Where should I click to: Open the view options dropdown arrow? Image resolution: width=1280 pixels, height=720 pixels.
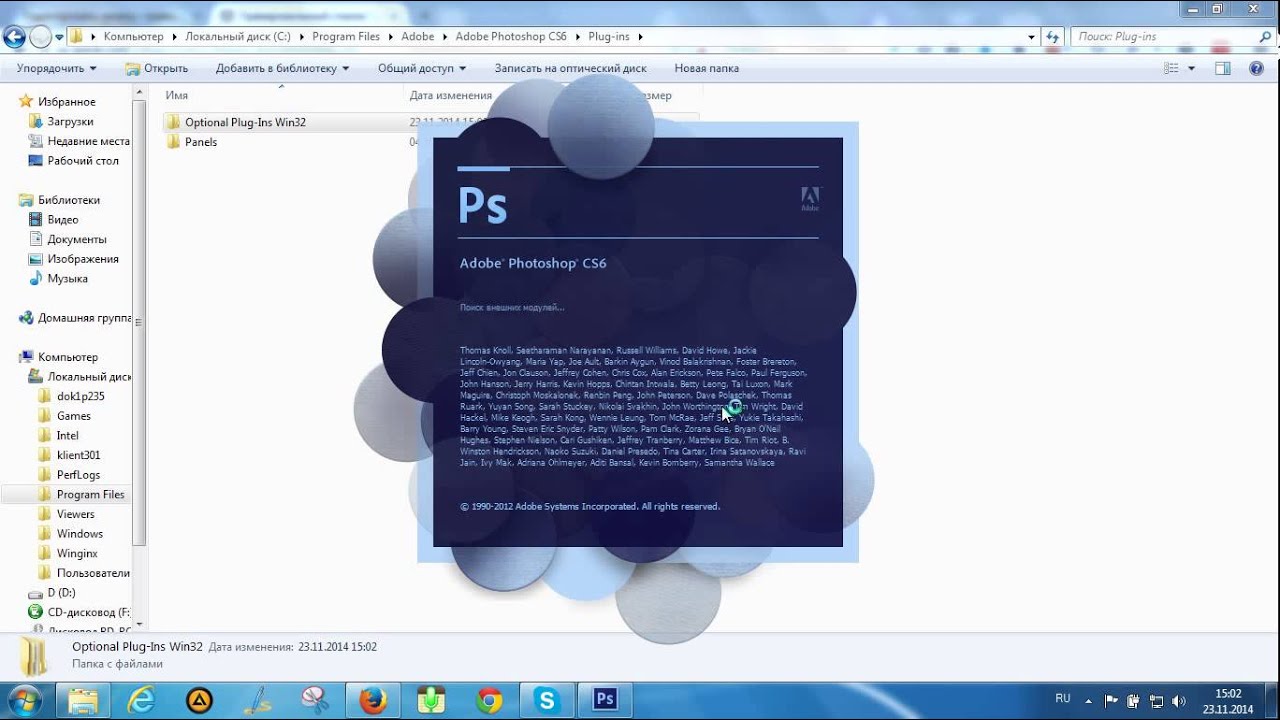(x=1191, y=68)
